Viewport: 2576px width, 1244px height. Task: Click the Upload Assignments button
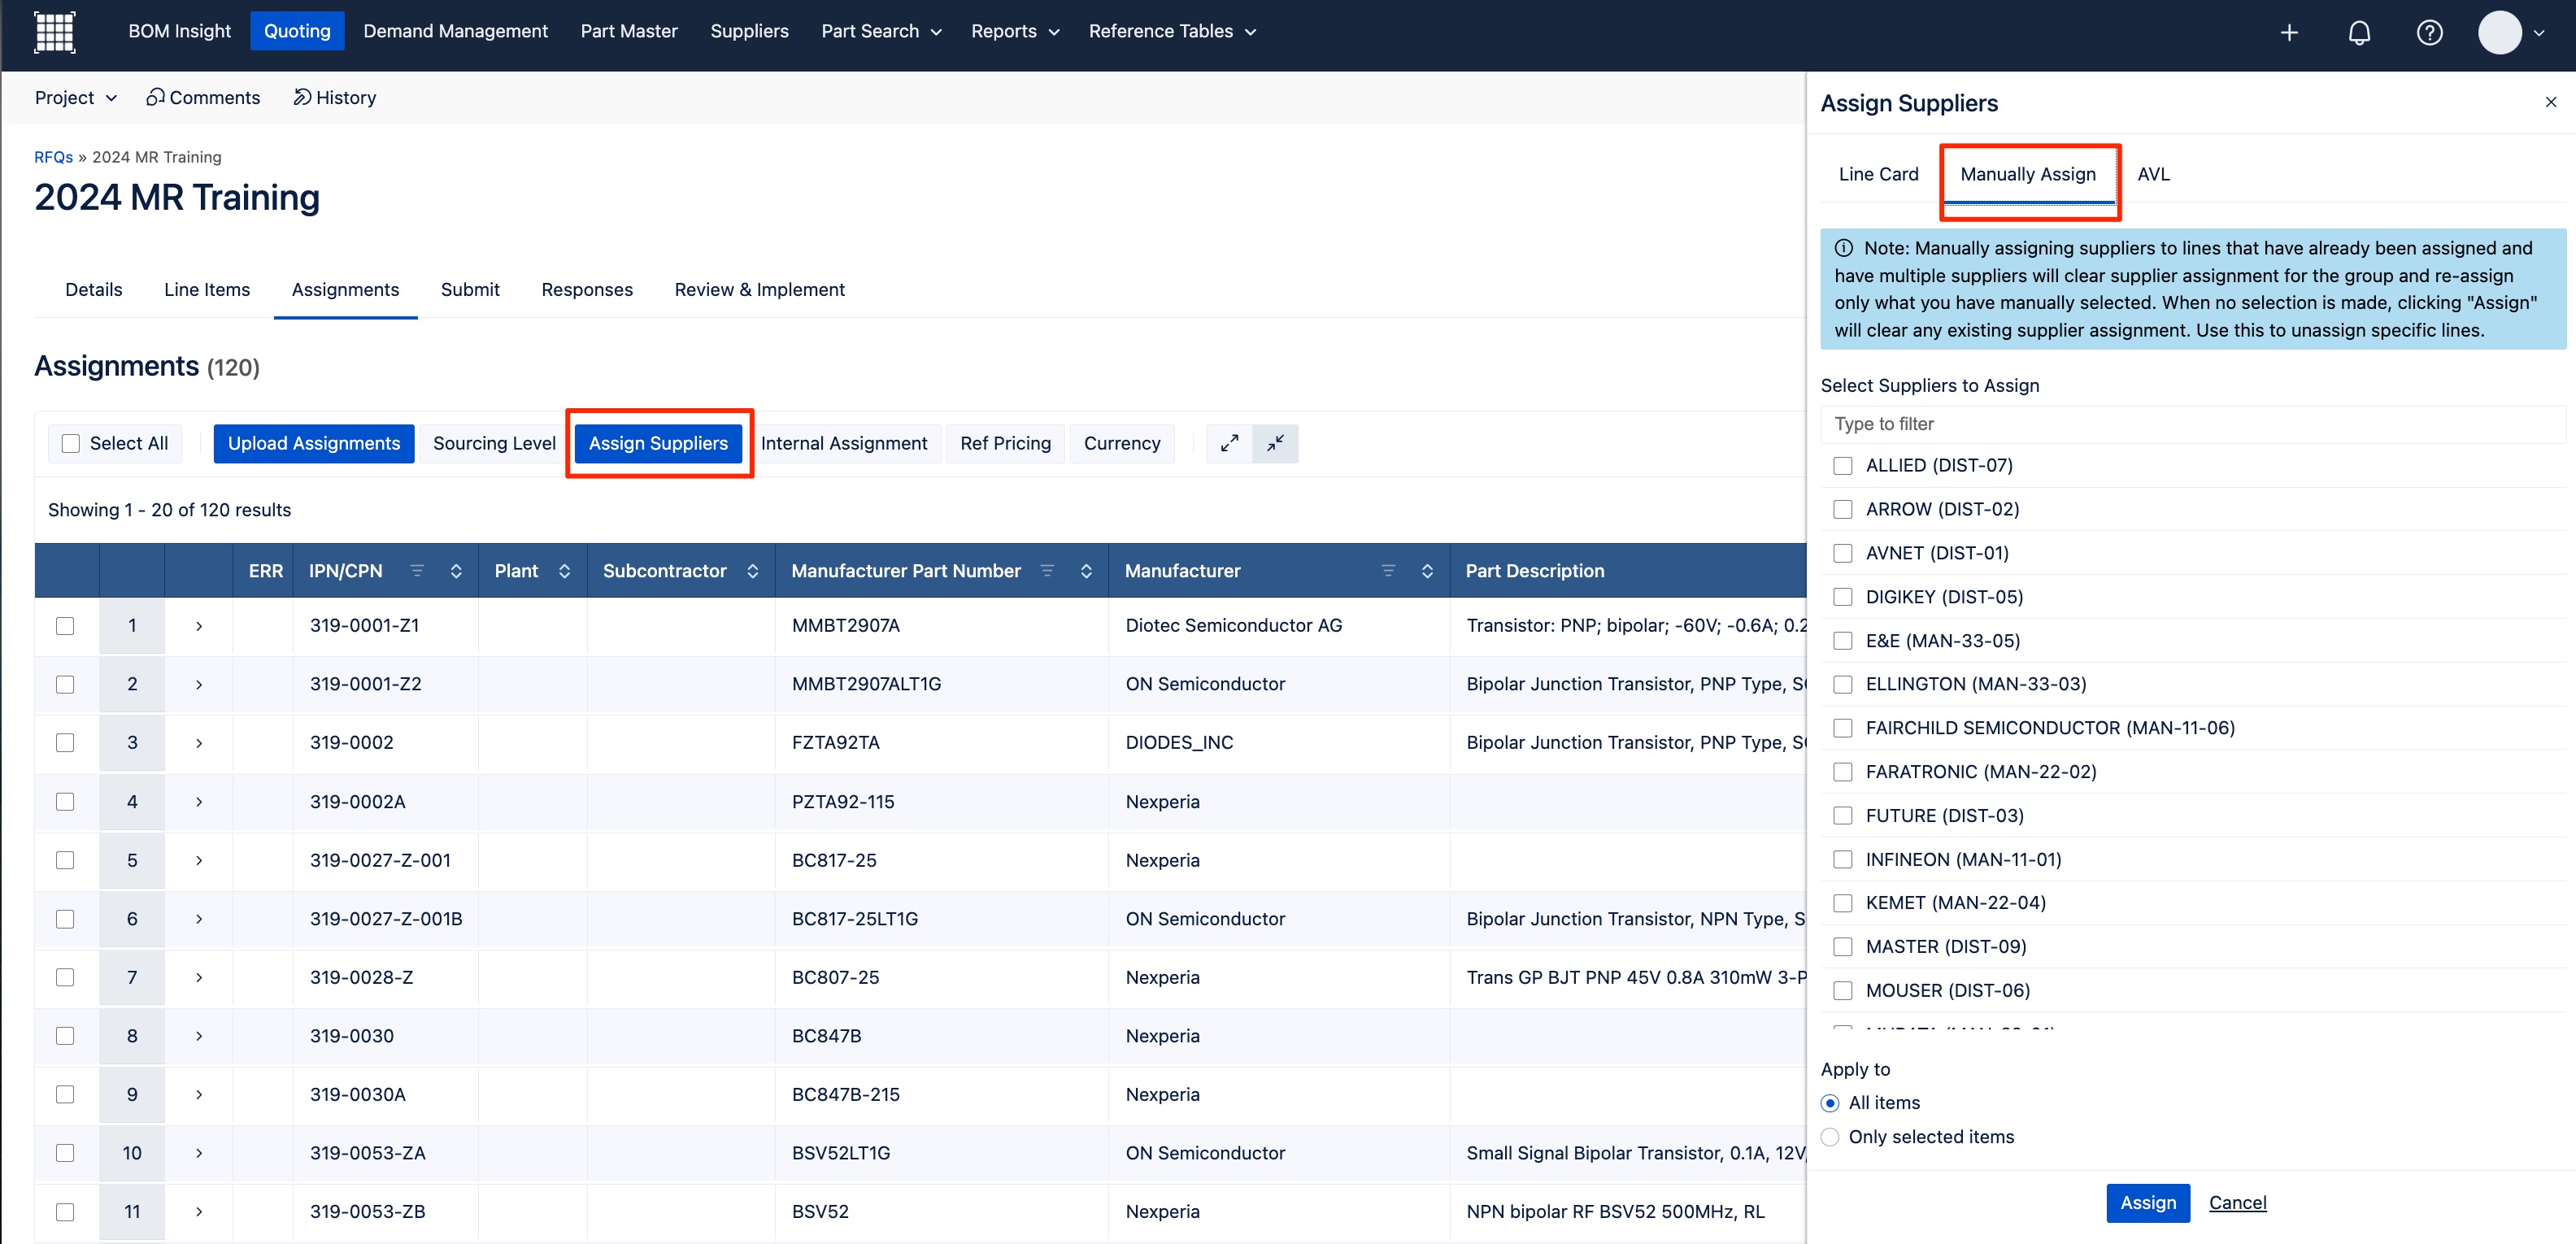click(x=313, y=443)
